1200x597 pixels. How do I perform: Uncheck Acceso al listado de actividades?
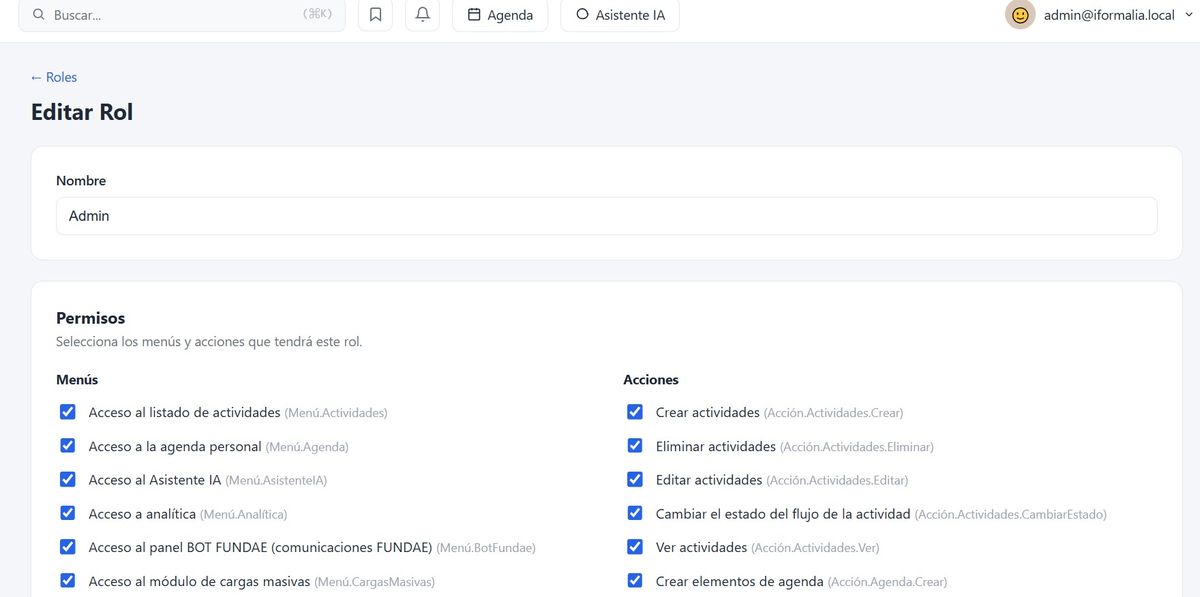coord(68,412)
